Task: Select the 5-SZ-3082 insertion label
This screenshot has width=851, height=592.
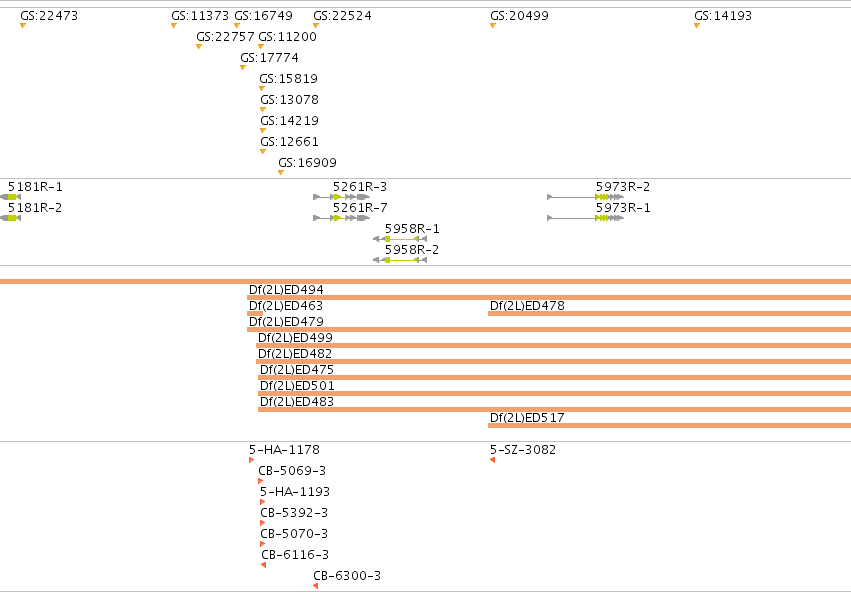Action: (523, 450)
